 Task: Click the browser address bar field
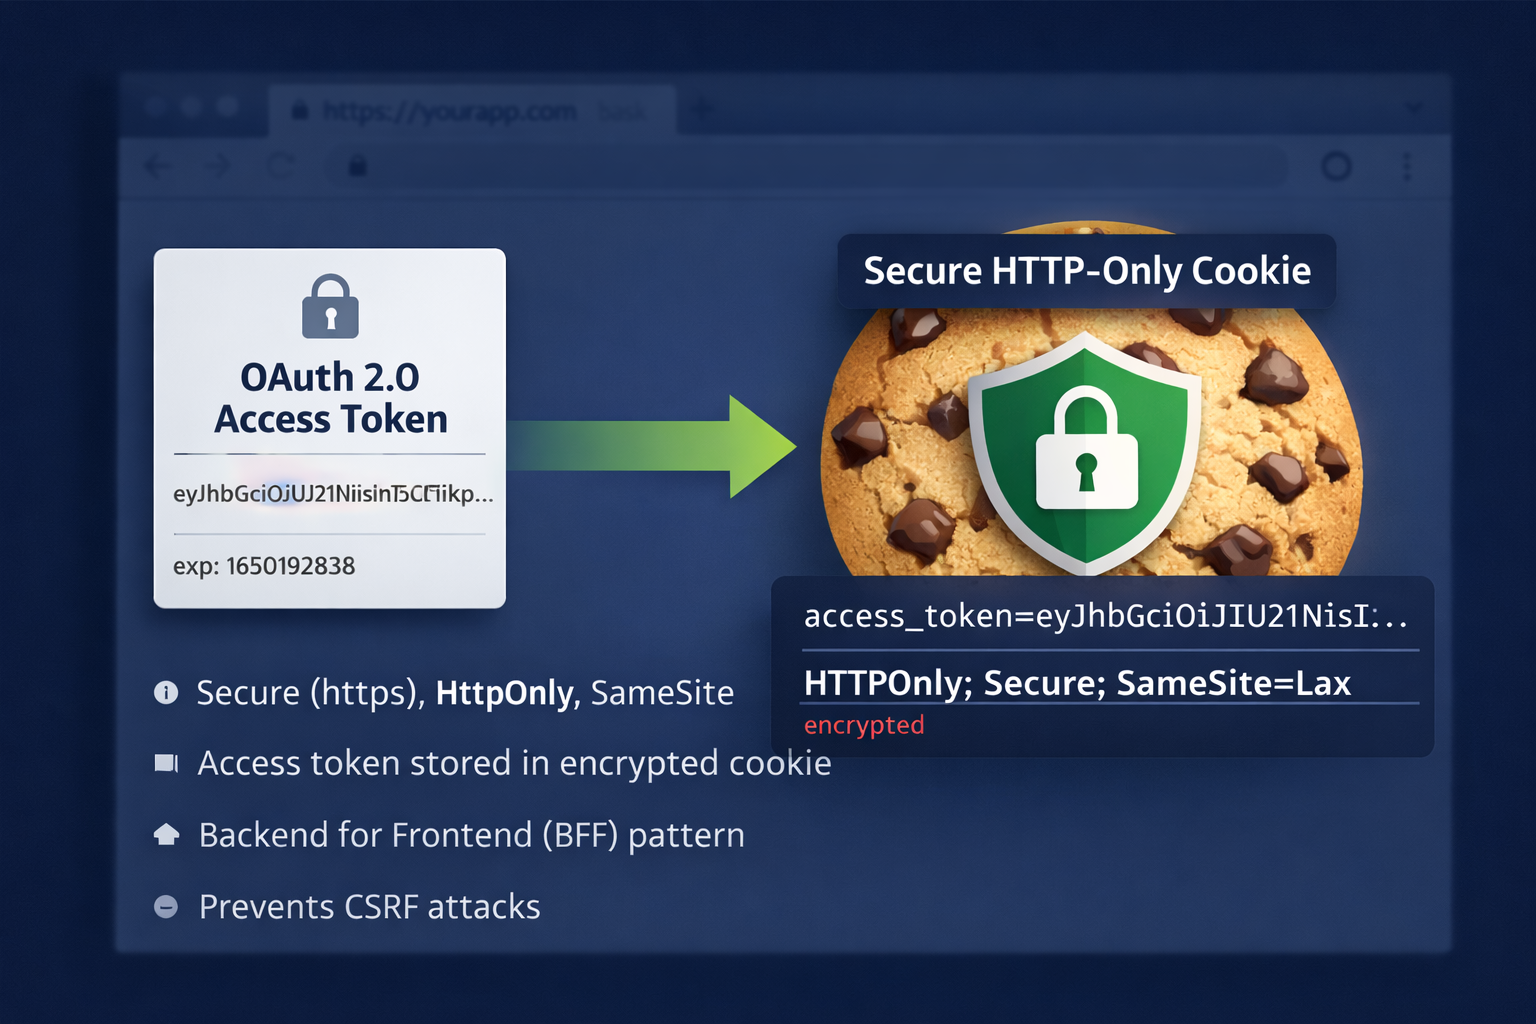(800, 166)
